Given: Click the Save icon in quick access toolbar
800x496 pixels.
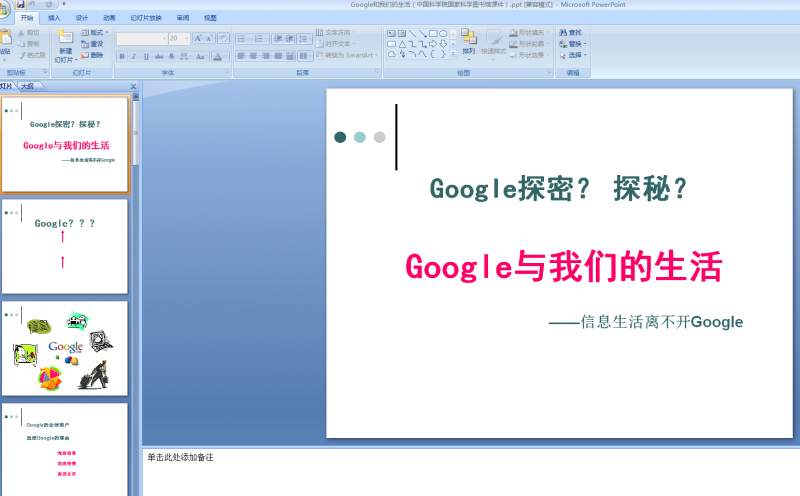Looking at the screenshot, I should point(20,5).
